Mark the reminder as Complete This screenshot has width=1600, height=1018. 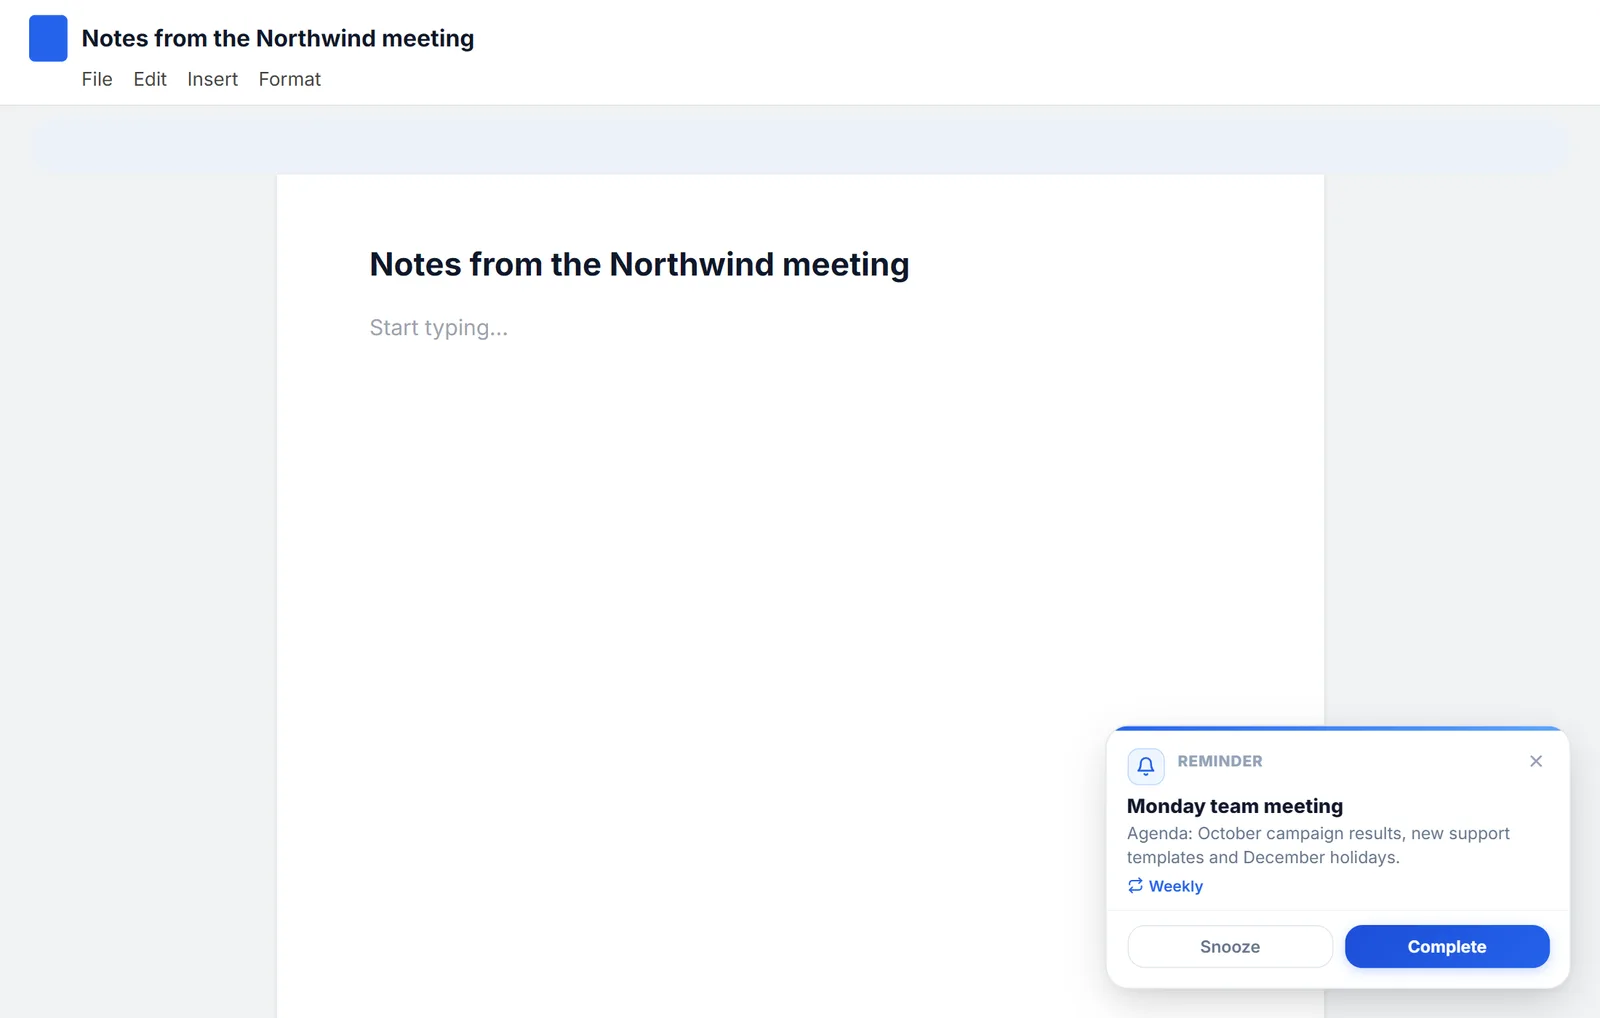coord(1447,947)
